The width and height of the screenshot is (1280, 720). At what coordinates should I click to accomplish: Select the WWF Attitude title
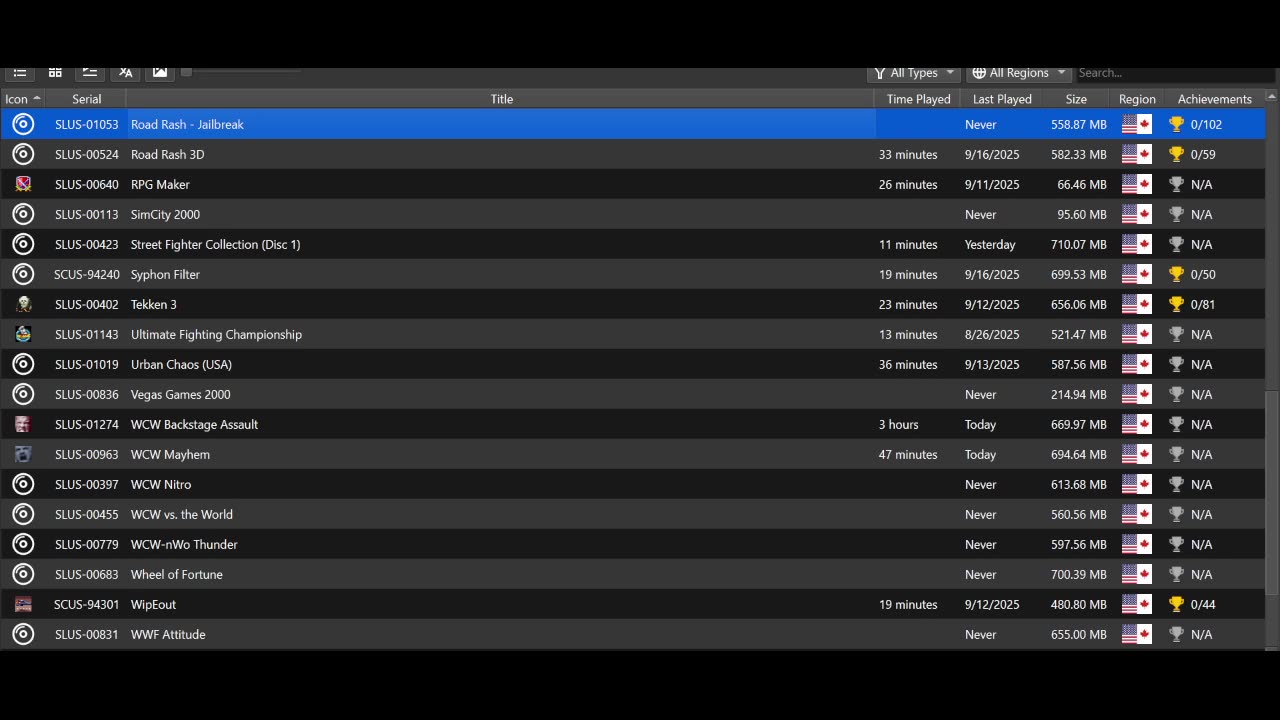click(x=168, y=634)
